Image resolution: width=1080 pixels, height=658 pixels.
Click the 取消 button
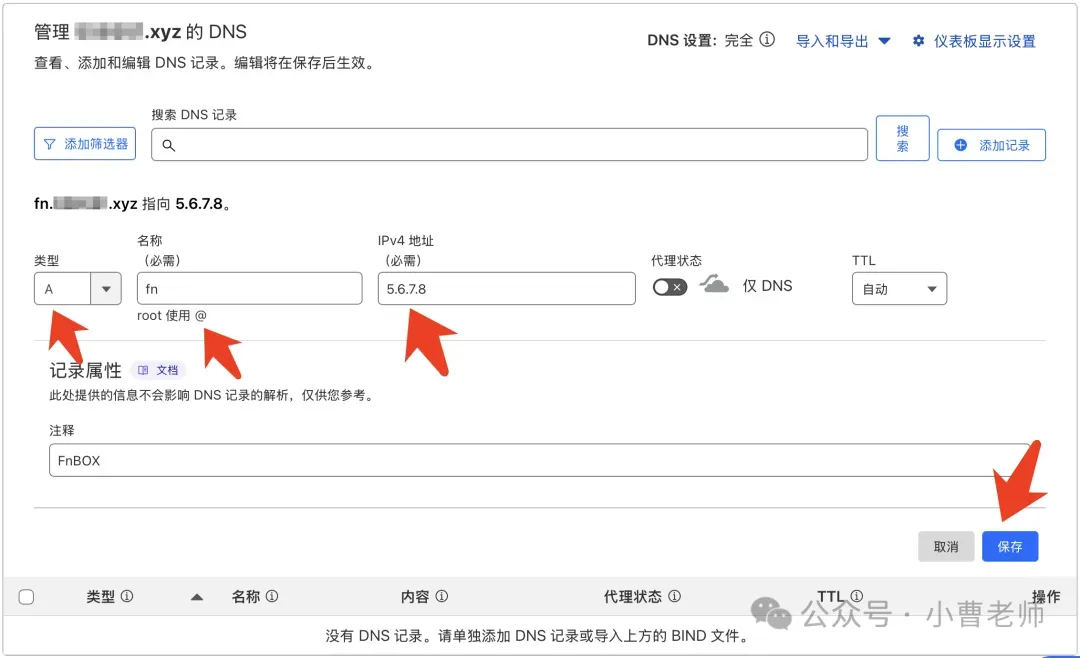point(945,546)
